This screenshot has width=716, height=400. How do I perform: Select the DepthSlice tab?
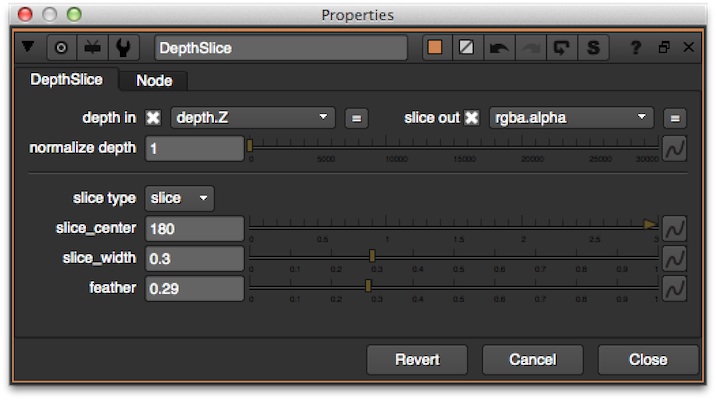(x=65, y=80)
